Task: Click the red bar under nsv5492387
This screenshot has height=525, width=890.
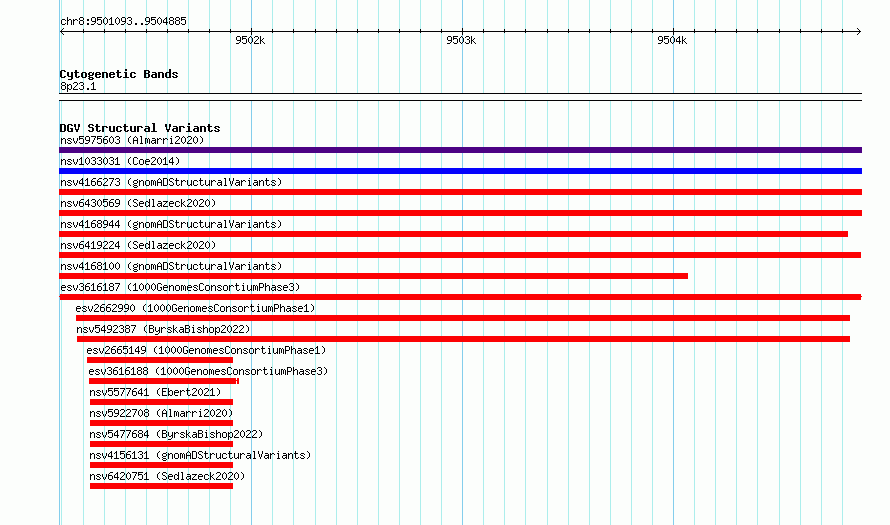Action: pos(463,339)
